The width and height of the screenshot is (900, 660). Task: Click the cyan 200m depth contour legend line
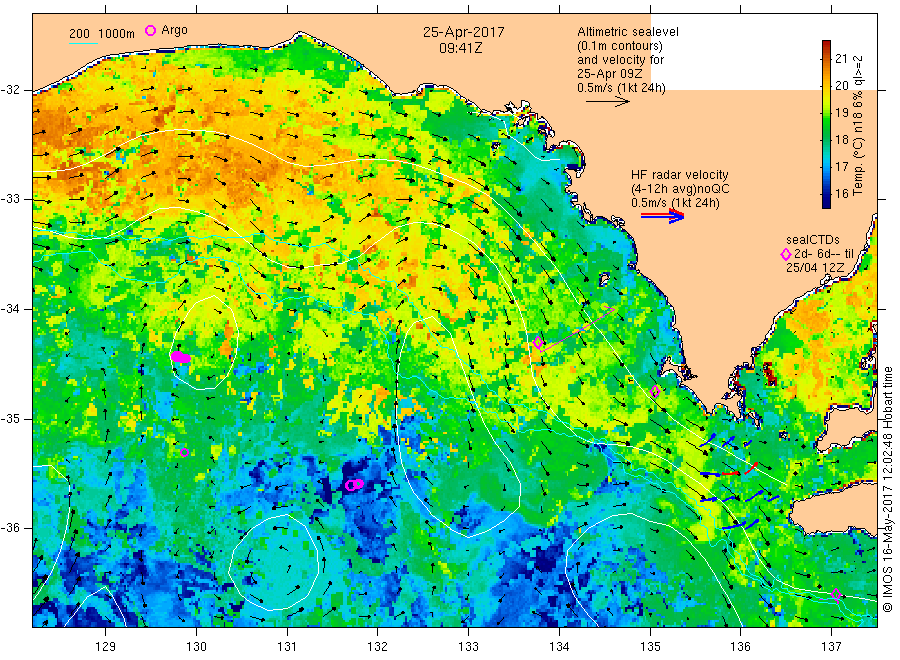83,43
